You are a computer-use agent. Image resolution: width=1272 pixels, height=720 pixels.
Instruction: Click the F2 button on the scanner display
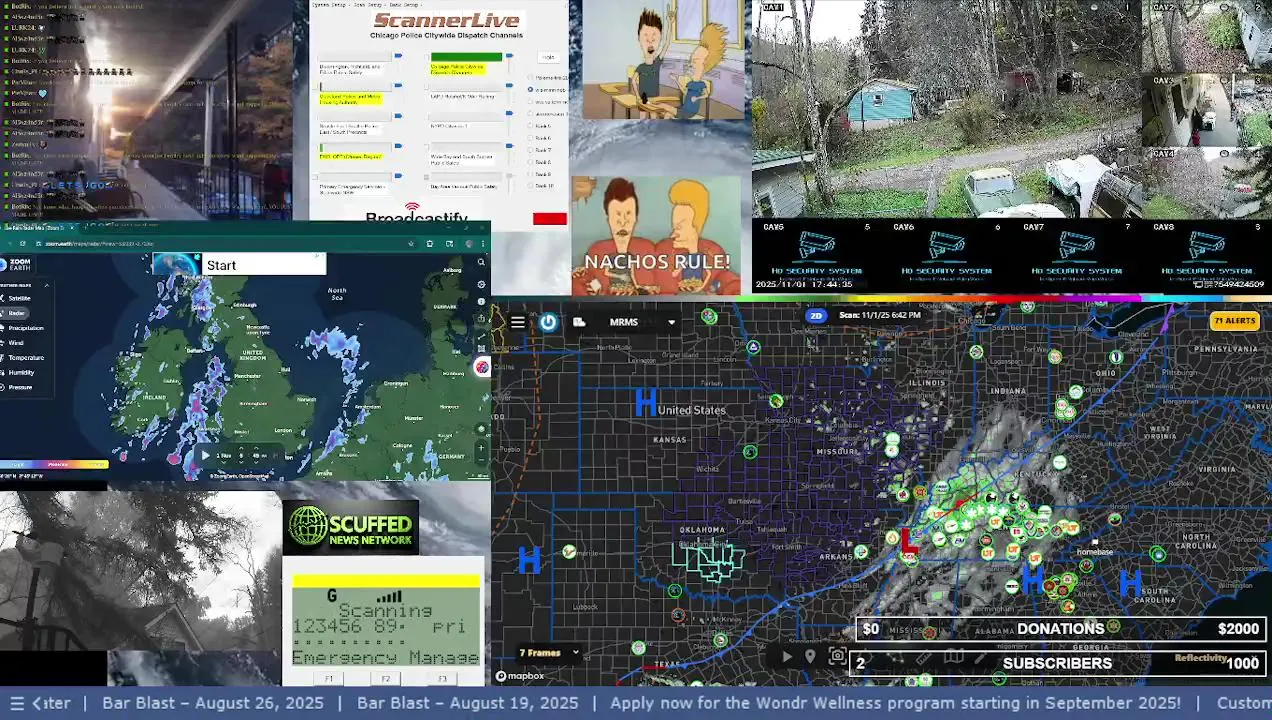[386, 679]
